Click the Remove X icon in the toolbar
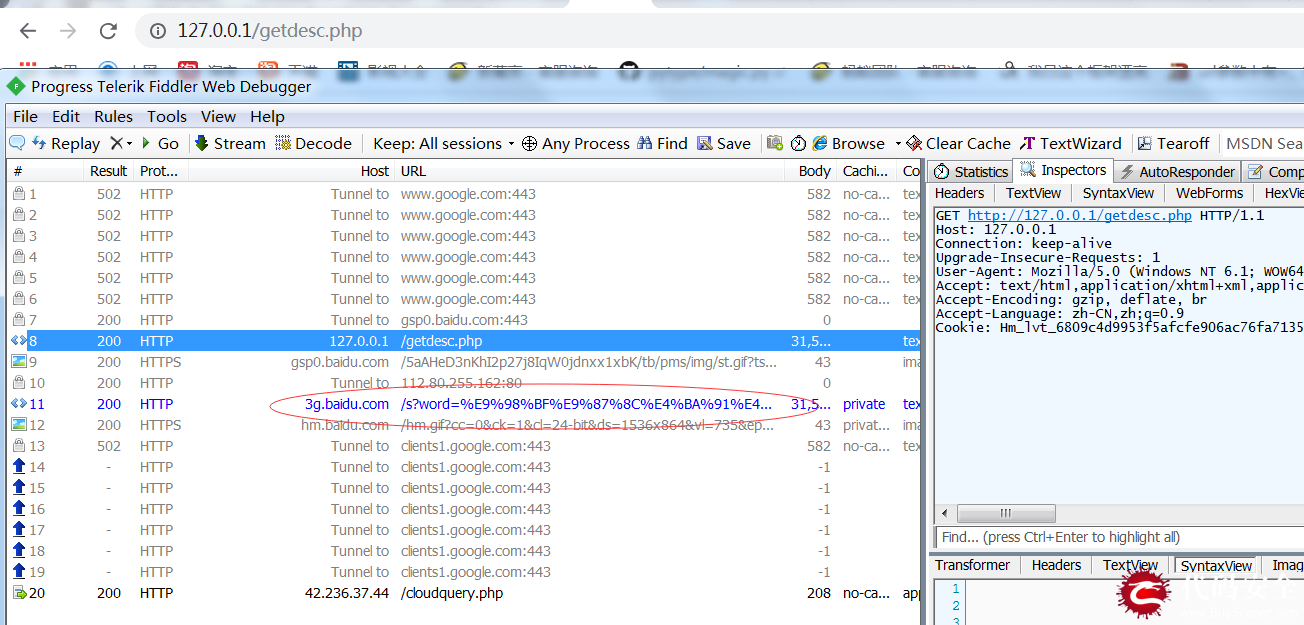This screenshot has width=1304, height=625. click(116, 143)
